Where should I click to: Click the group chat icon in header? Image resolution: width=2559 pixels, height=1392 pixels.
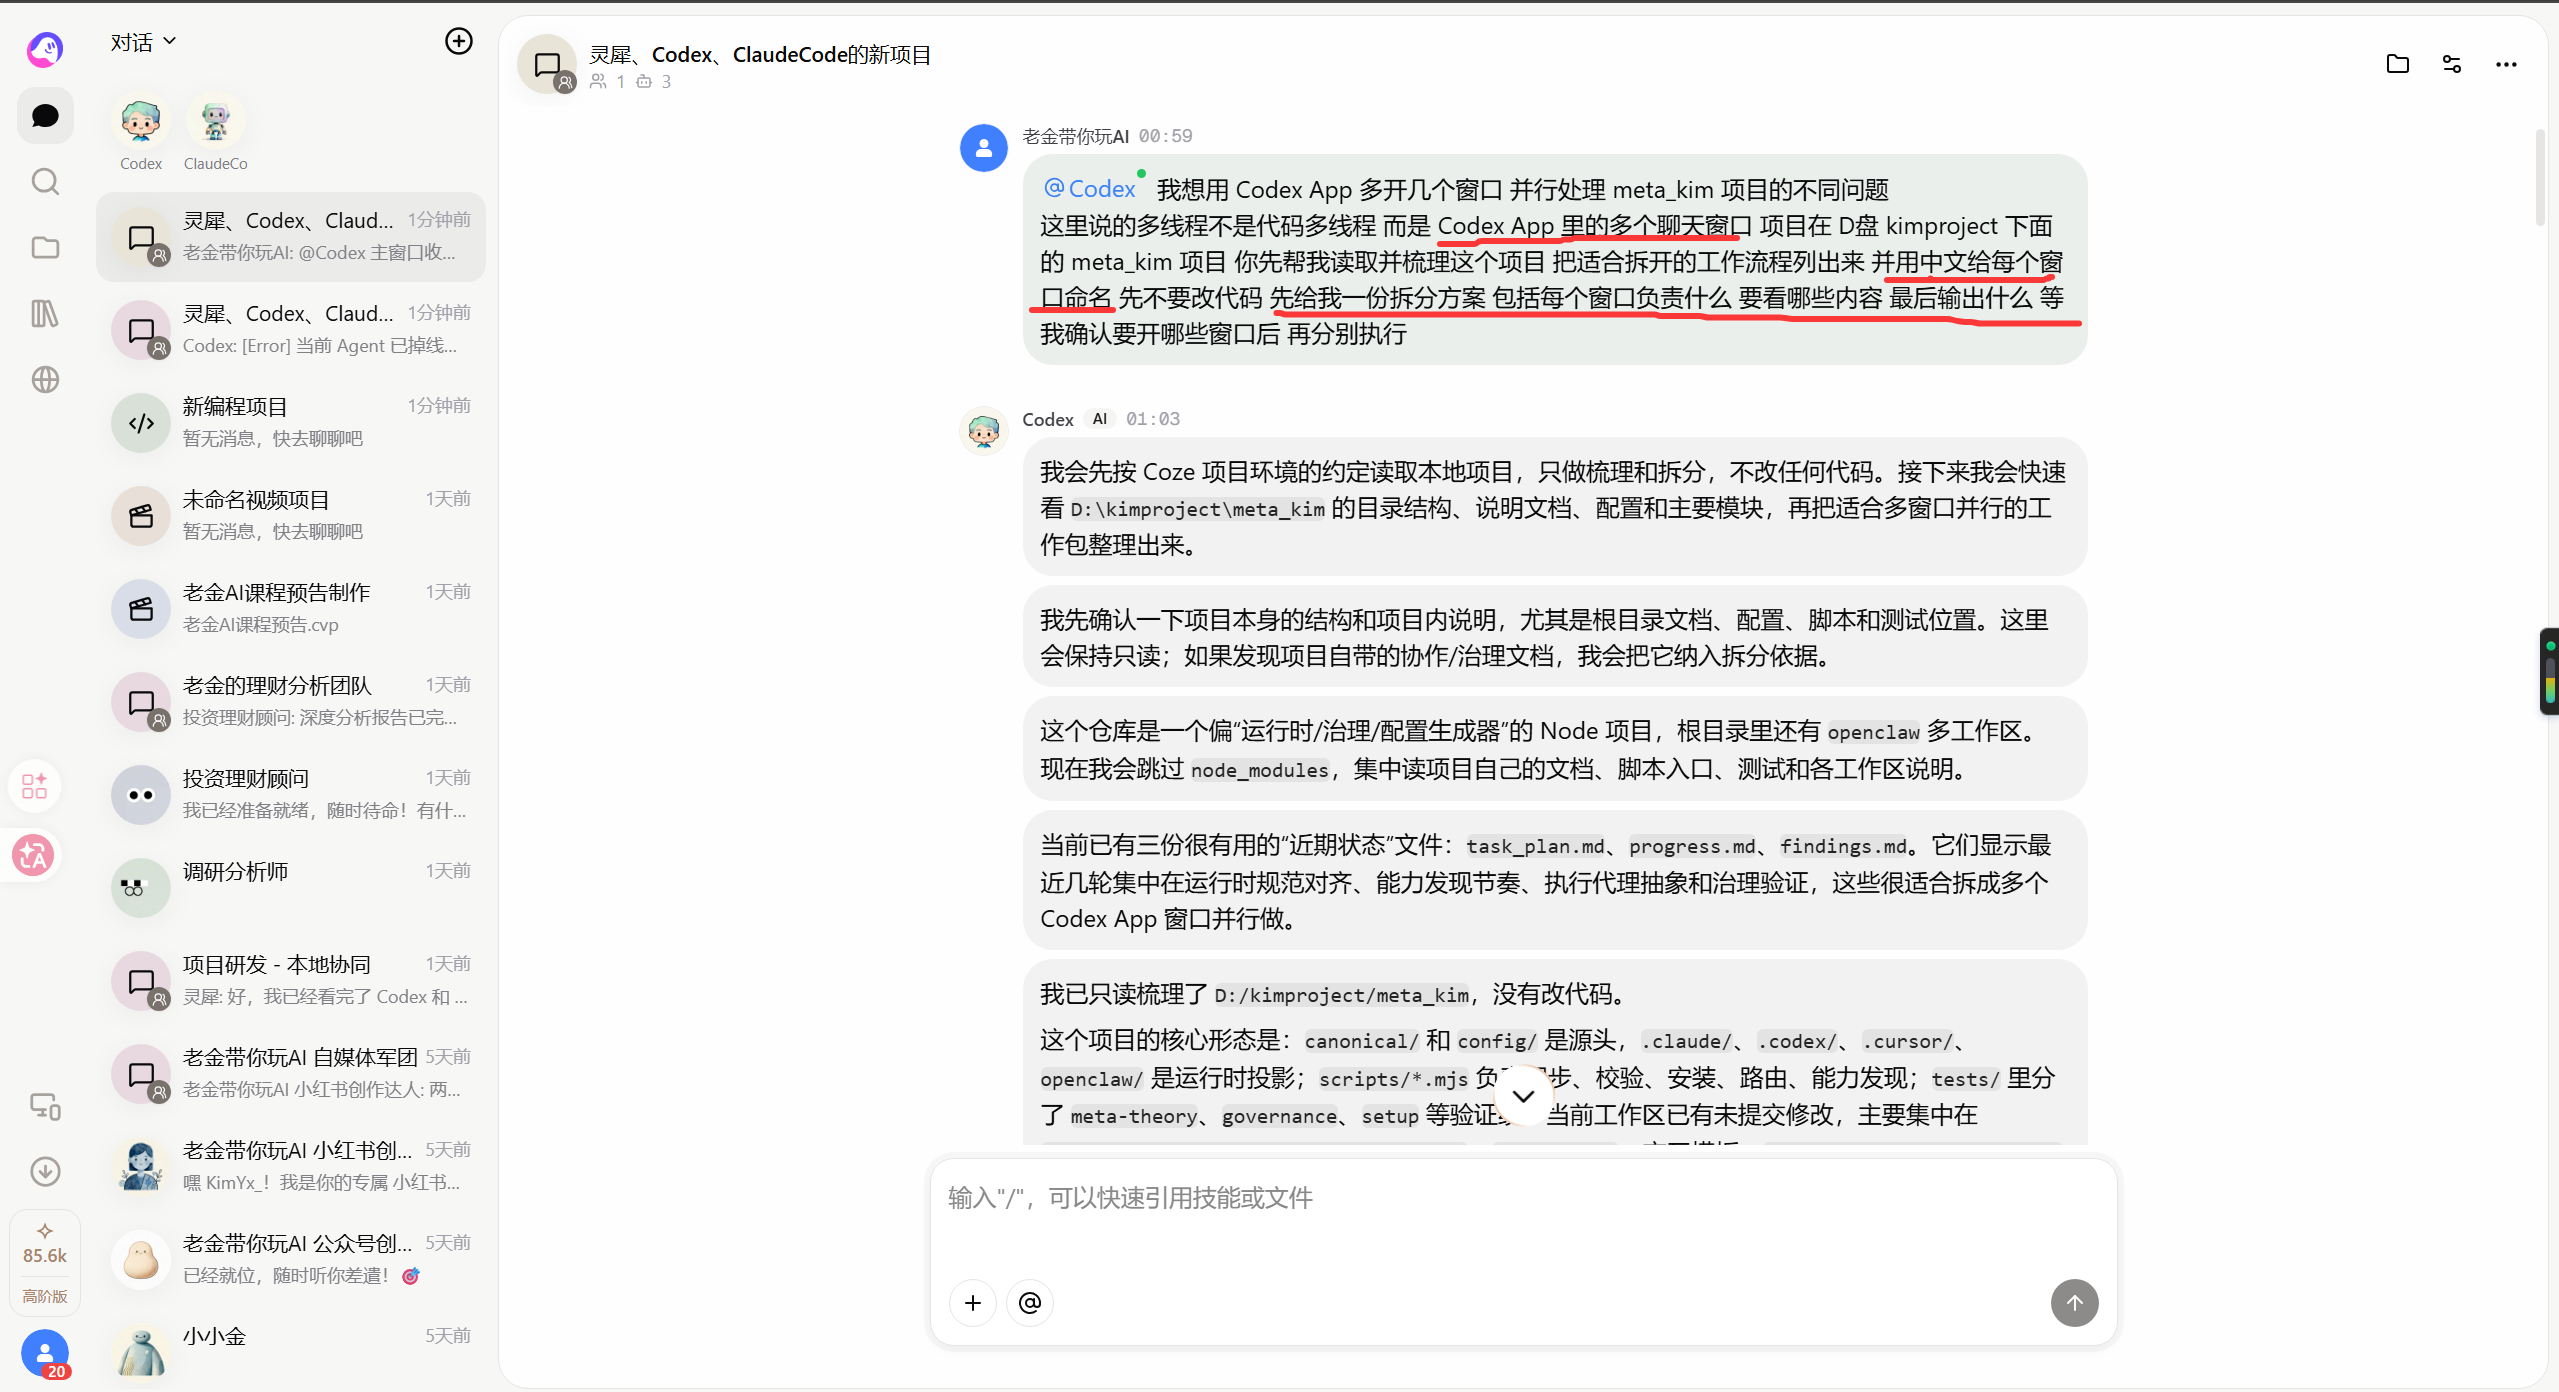(547, 65)
